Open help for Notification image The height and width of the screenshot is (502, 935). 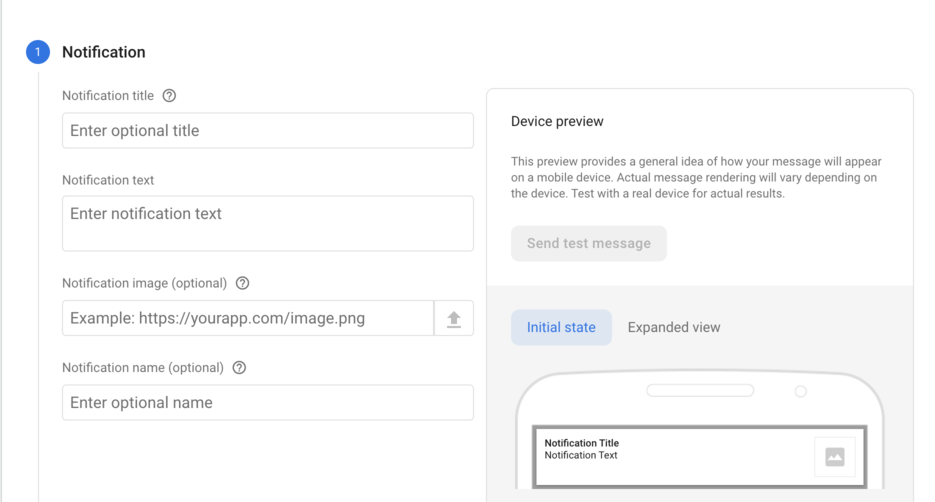[242, 283]
